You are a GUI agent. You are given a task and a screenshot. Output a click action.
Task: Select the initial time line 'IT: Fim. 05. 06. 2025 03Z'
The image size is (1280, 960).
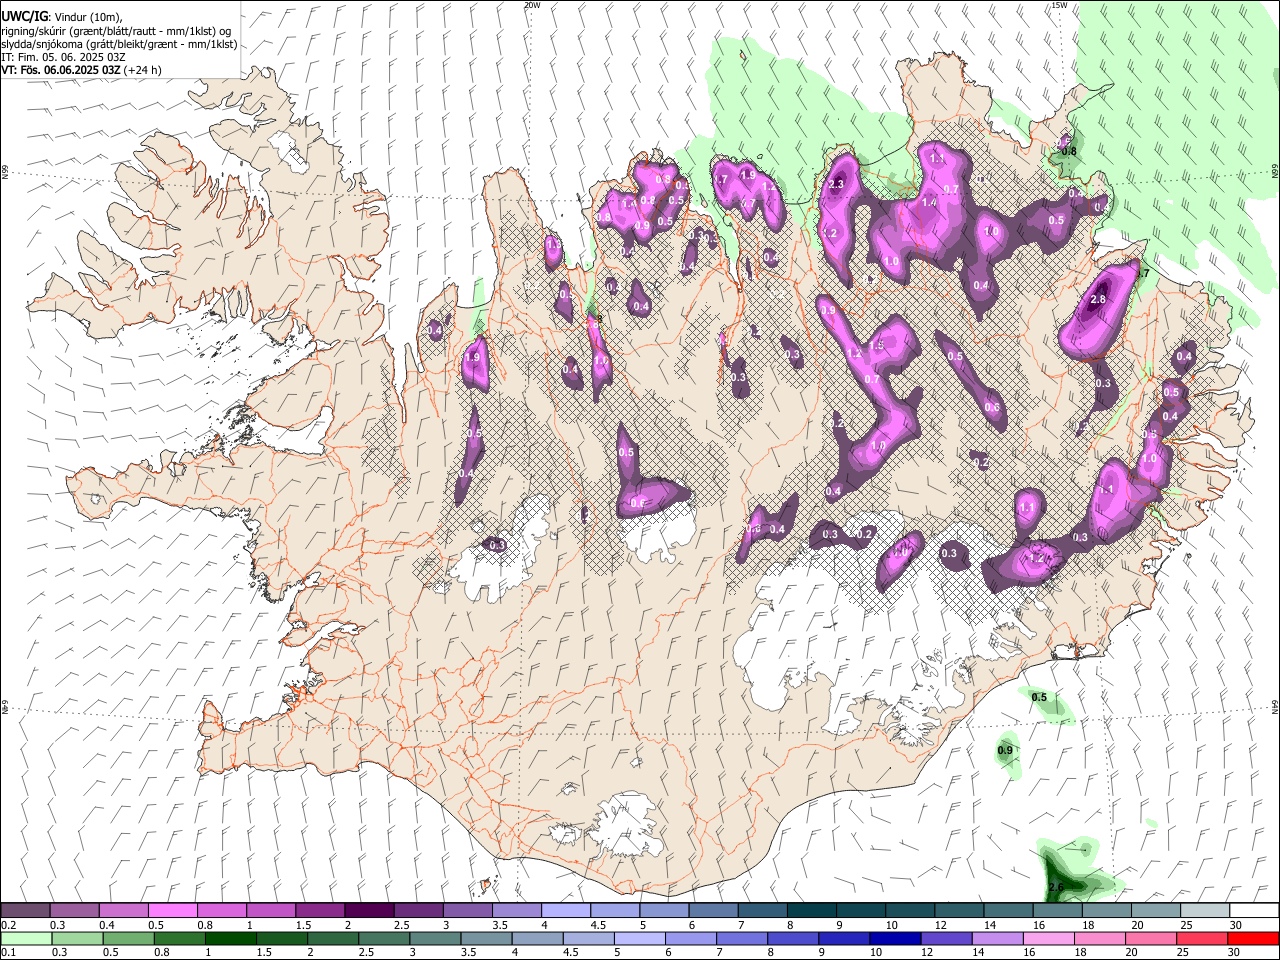pos(63,57)
